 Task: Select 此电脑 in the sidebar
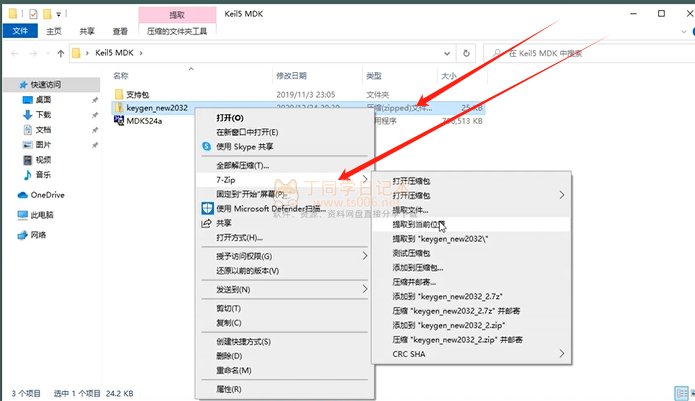(40, 214)
